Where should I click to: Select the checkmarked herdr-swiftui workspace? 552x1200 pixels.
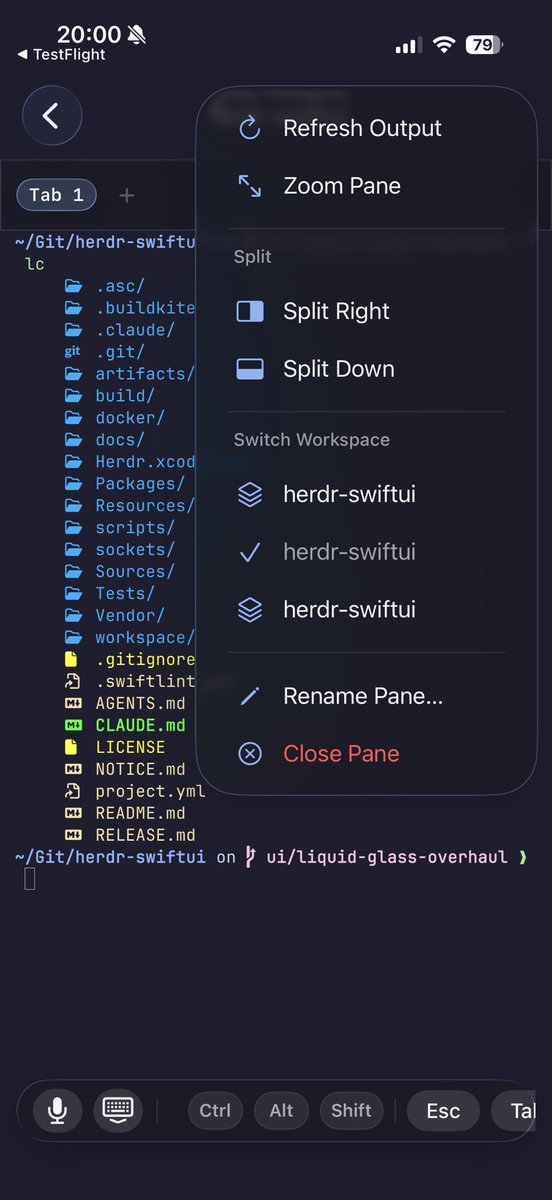(366, 552)
